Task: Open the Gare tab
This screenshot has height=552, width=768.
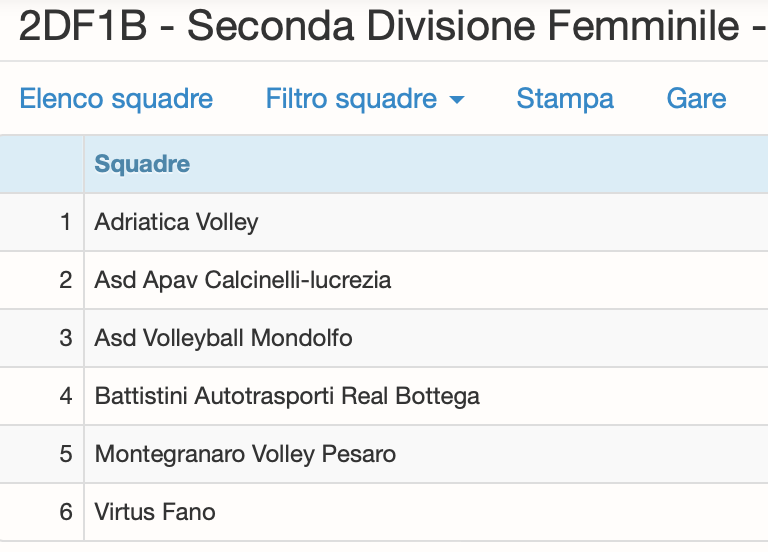Action: (696, 98)
